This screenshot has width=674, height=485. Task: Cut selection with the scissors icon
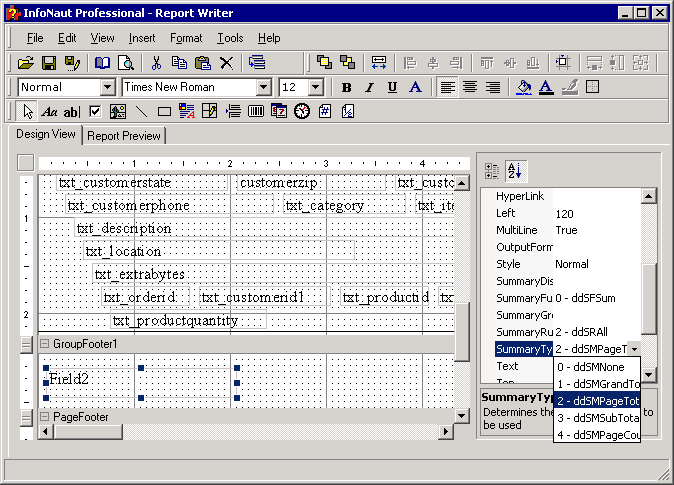click(156, 63)
